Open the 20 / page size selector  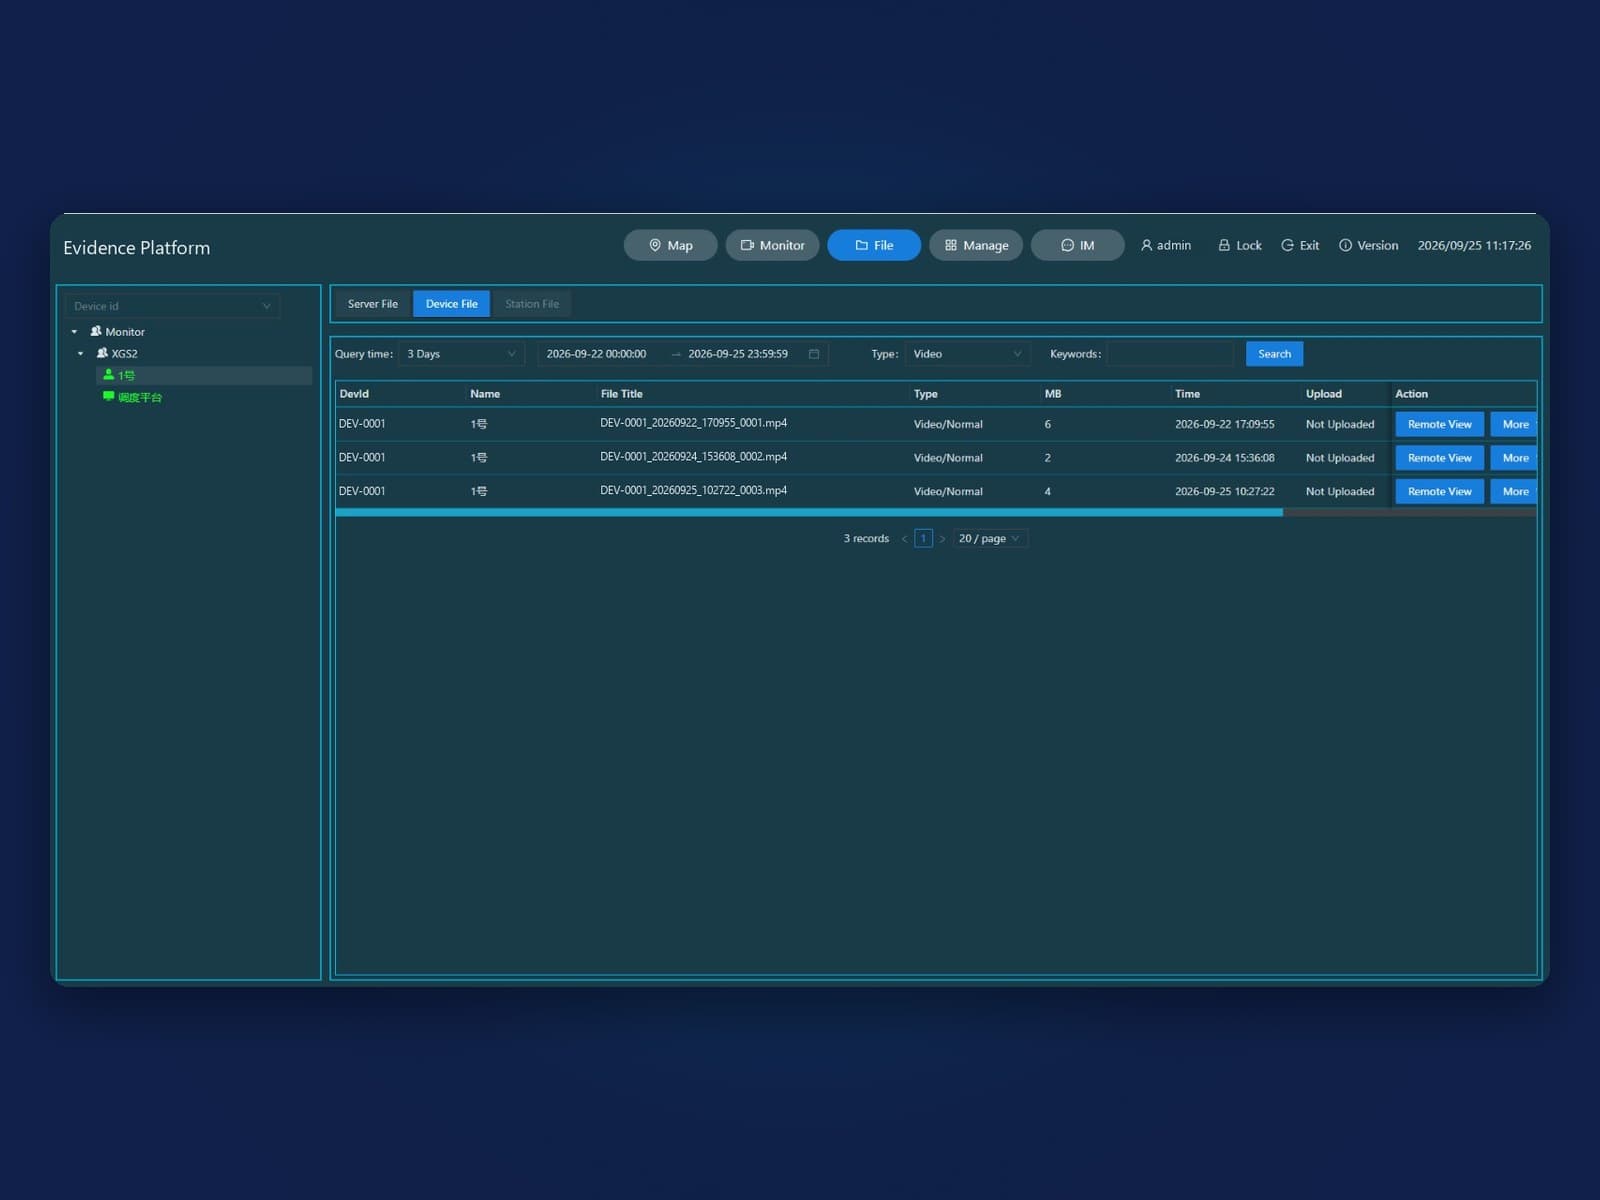[990, 538]
